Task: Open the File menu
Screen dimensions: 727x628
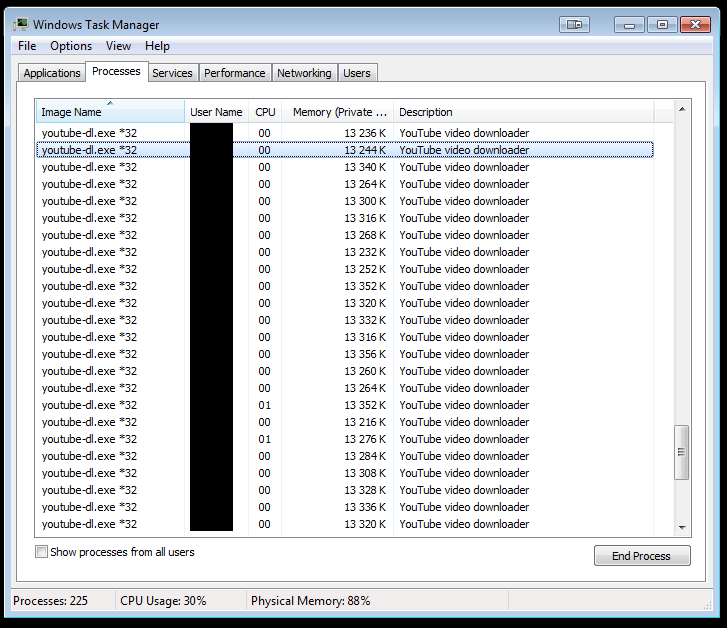Action: (27, 46)
